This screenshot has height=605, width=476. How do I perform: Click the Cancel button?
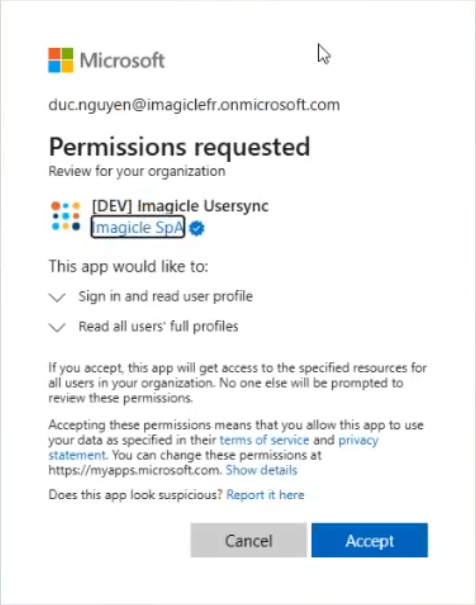248,540
